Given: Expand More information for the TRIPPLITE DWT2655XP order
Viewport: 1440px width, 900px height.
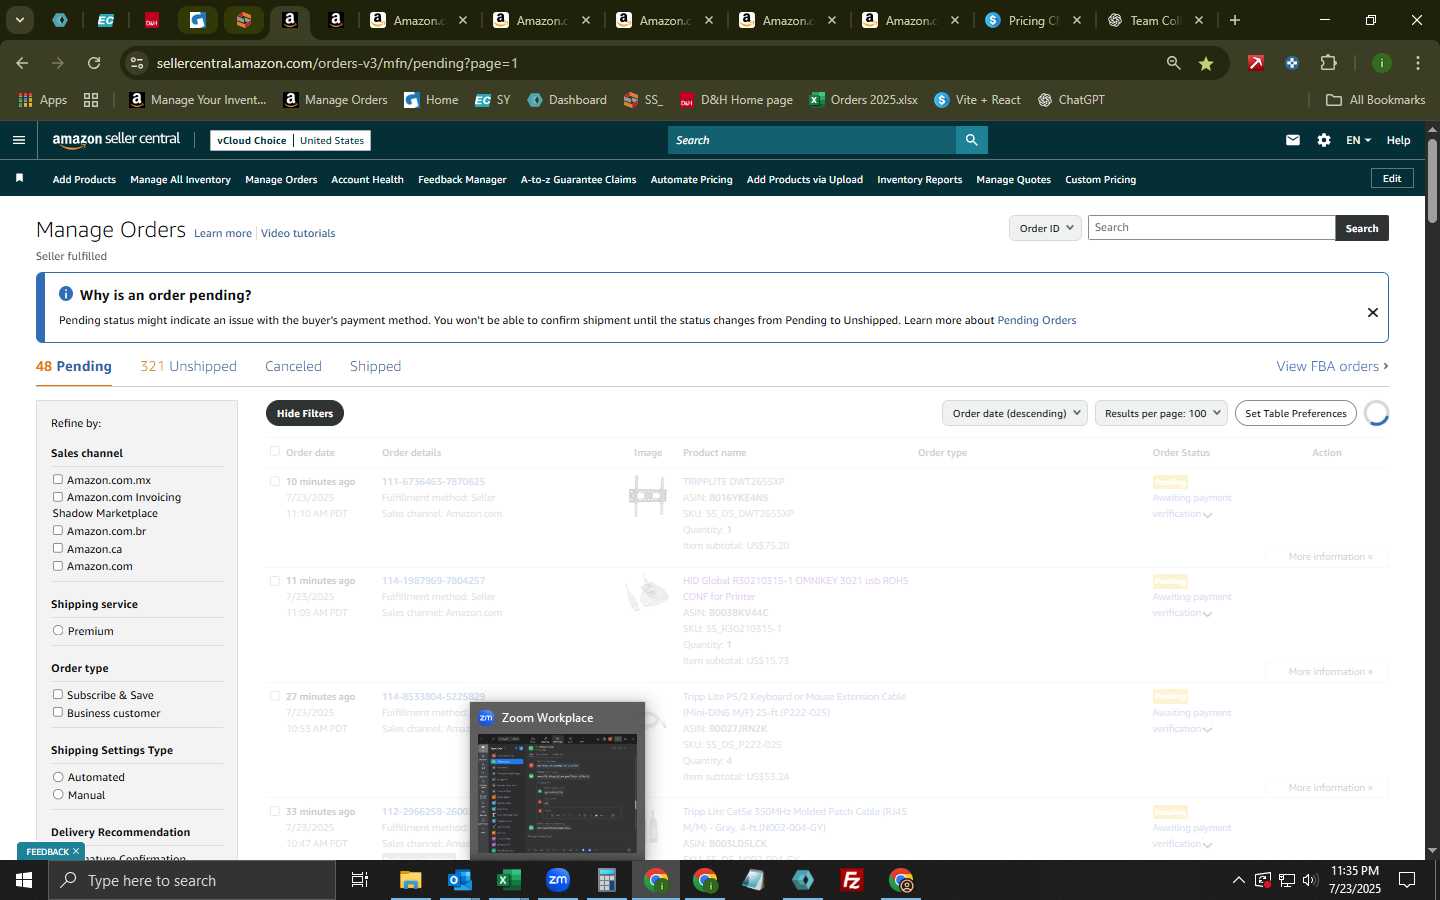Looking at the screenshot, I should [1330, 557].
